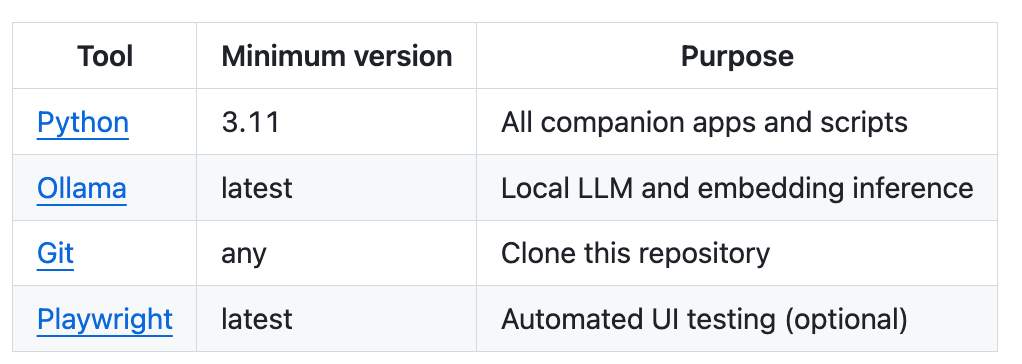Click the word 'LLM' in Ollama purpose

(x=598, y=189)
